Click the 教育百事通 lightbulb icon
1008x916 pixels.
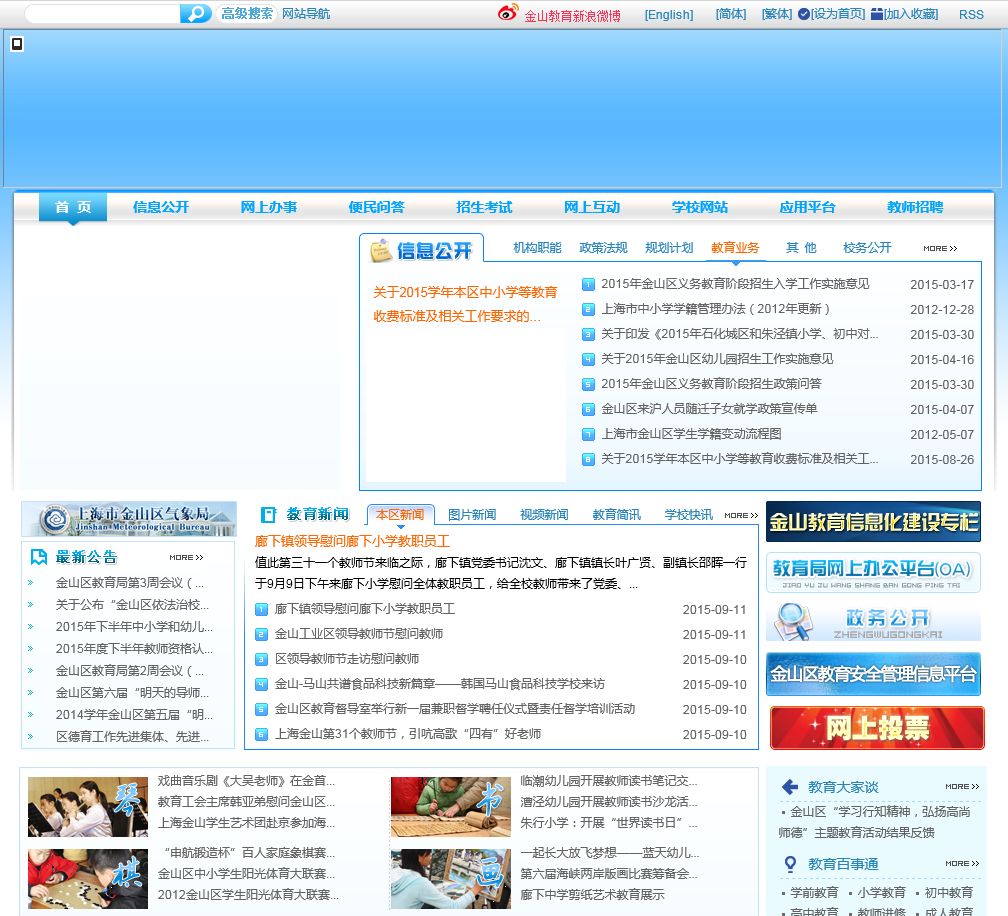tap(790, 864)
